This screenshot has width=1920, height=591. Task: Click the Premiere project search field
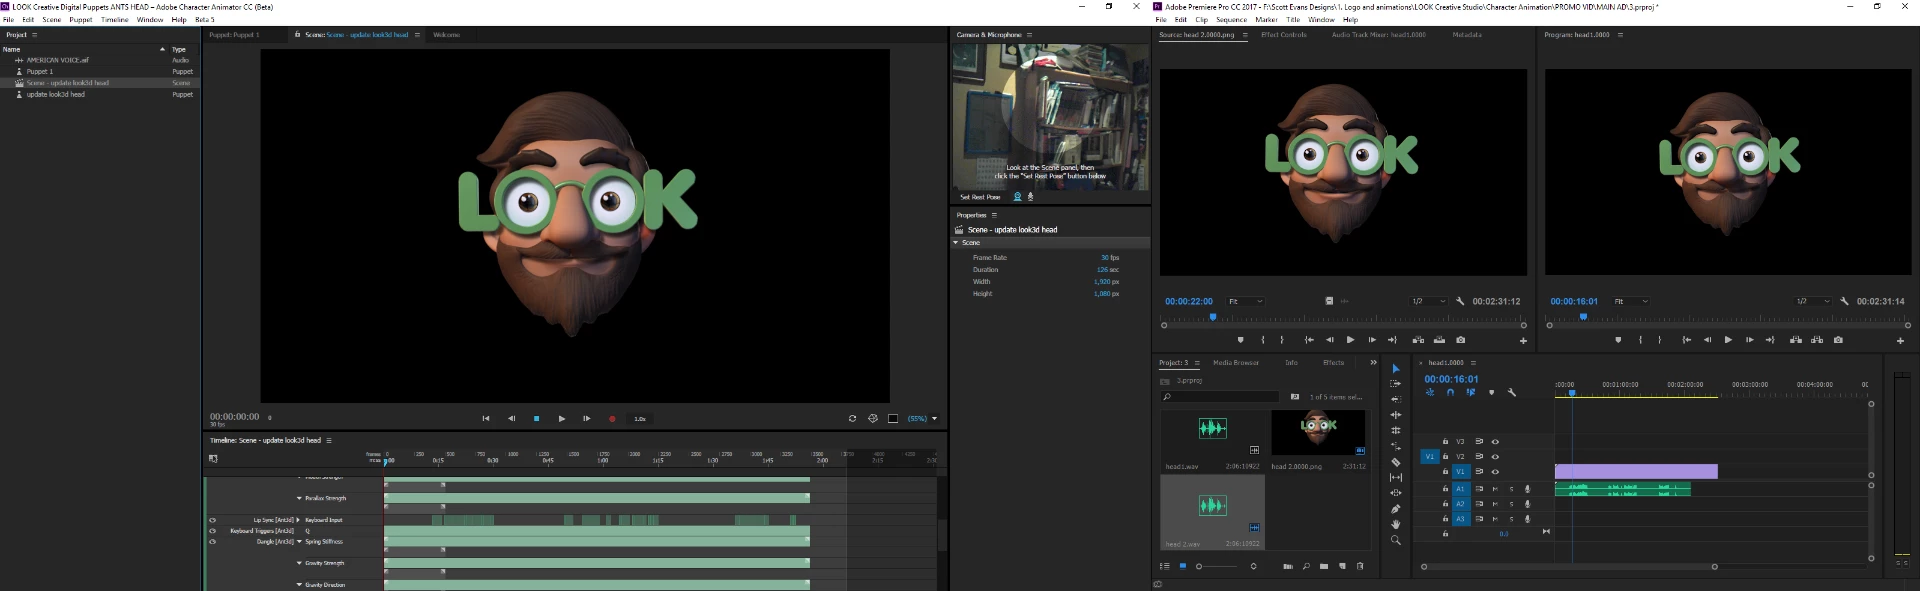1220,397
